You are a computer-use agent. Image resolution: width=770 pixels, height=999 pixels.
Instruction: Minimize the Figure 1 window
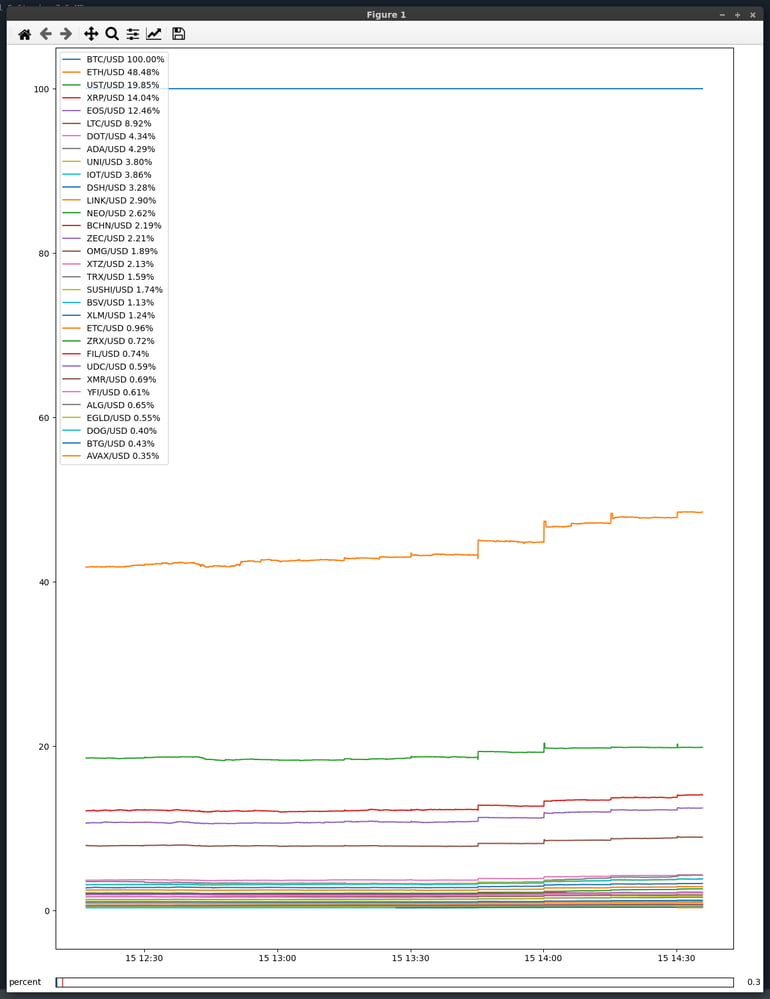pyautogui.click(x=722, y=15)
